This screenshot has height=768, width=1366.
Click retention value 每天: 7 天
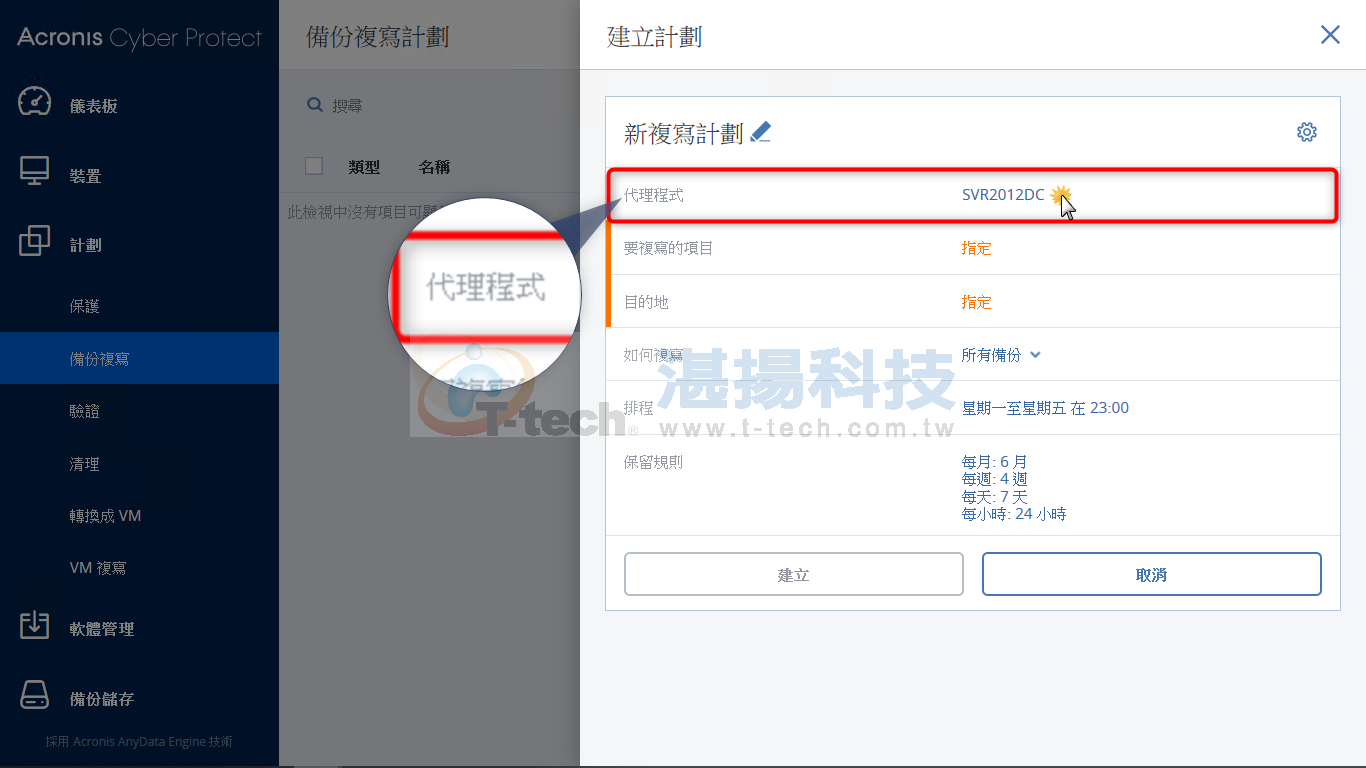pos(994,497)
